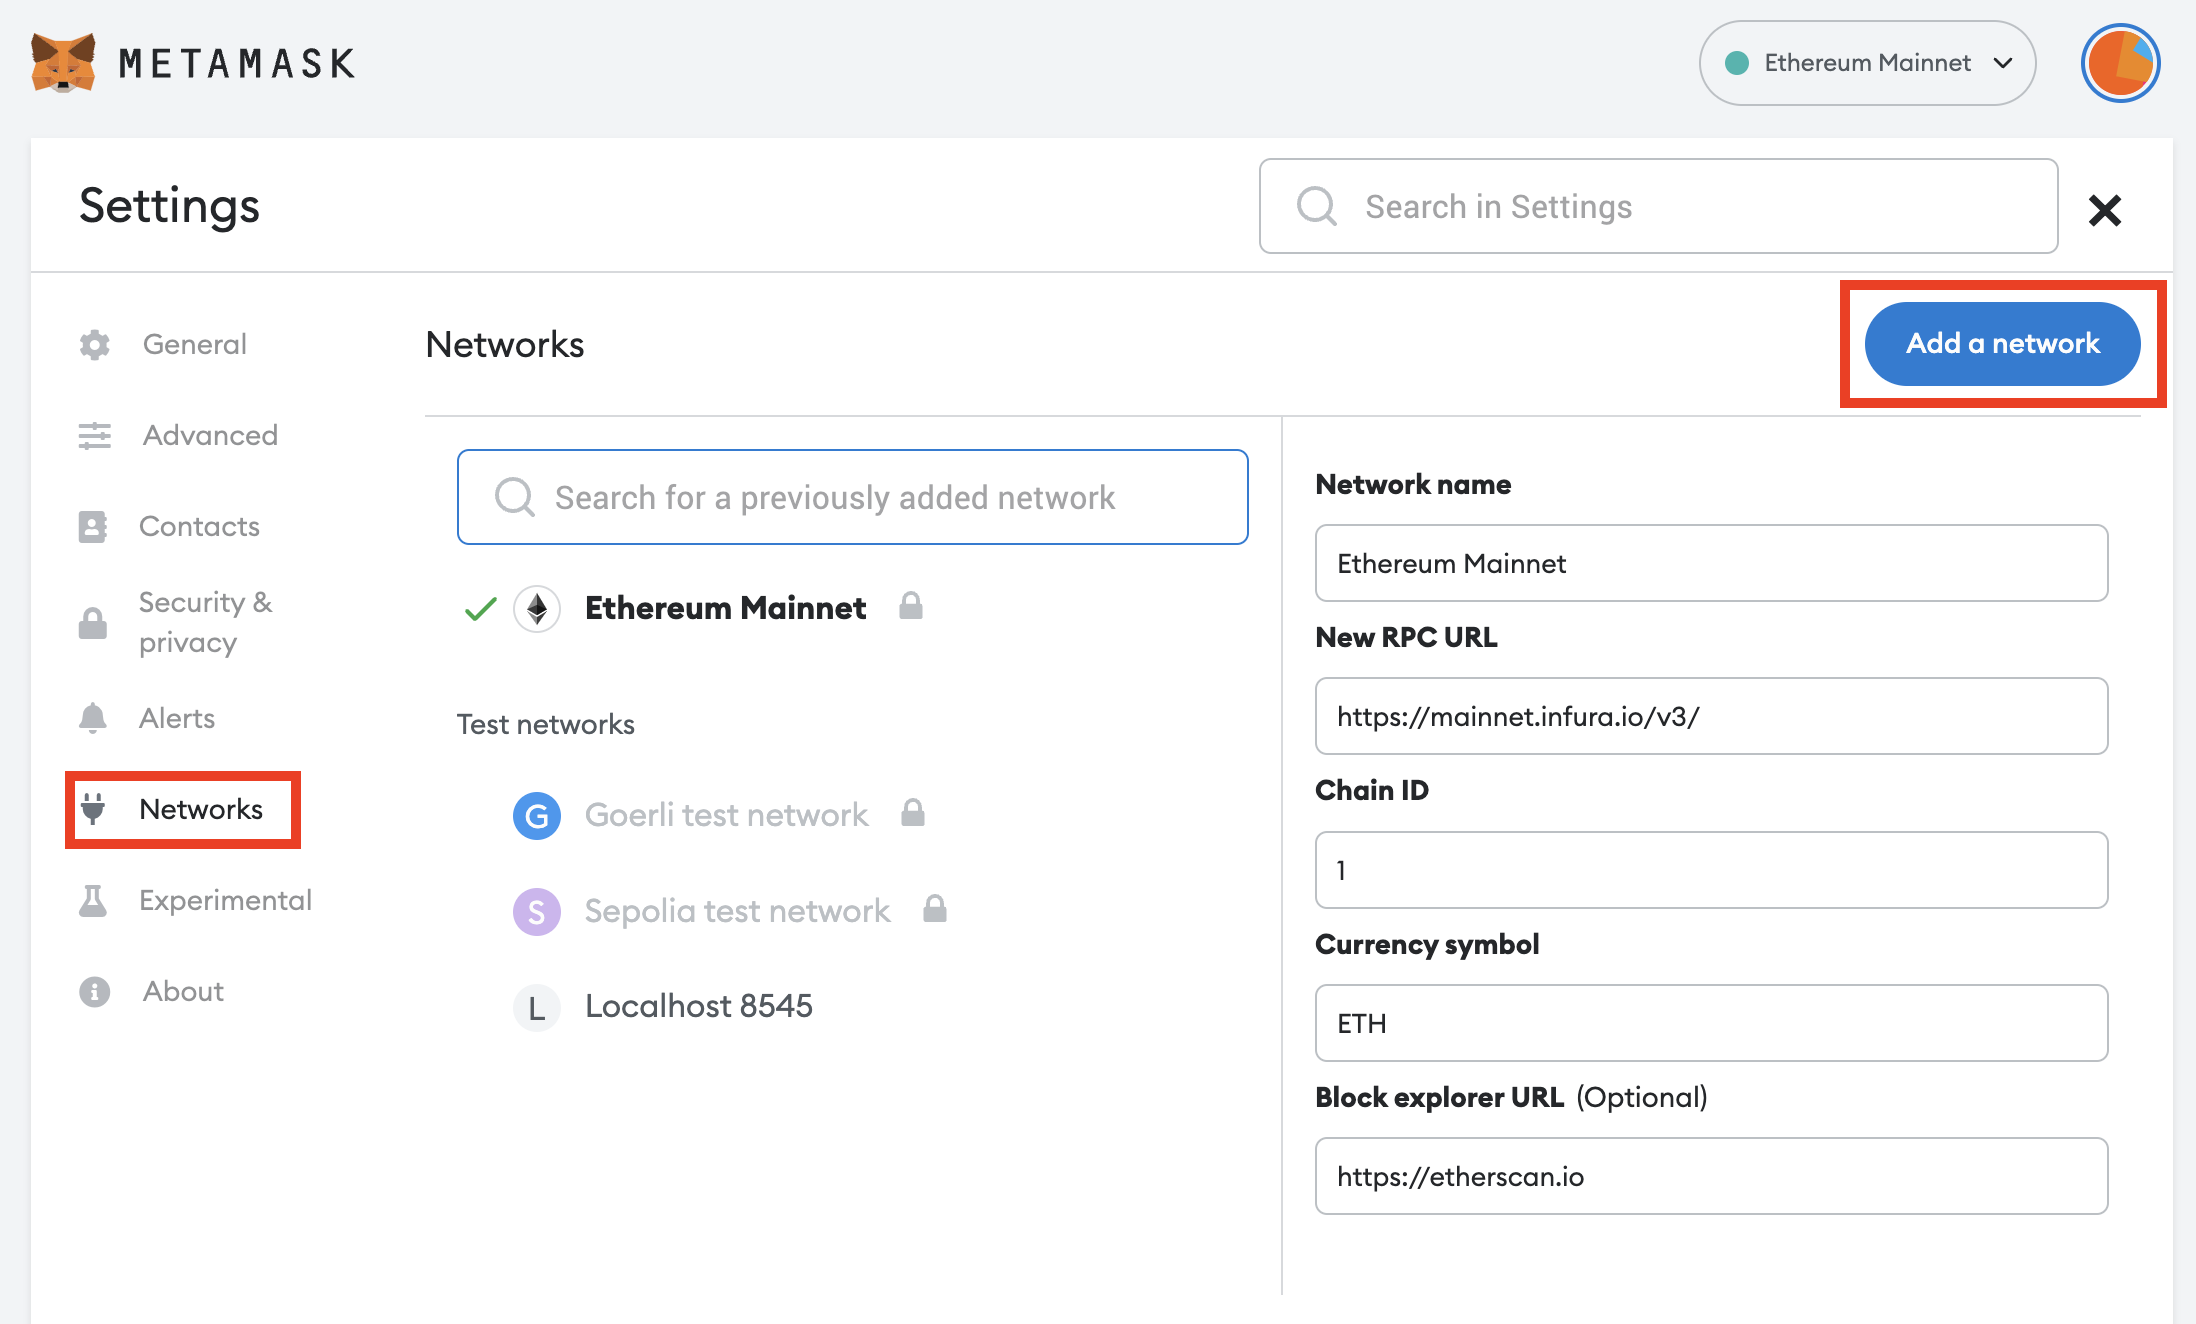Image resolution: width=2196 pixels, height=1324 pixels.
Task: Close the Settings panel with X
Action: click(2104, 210)
